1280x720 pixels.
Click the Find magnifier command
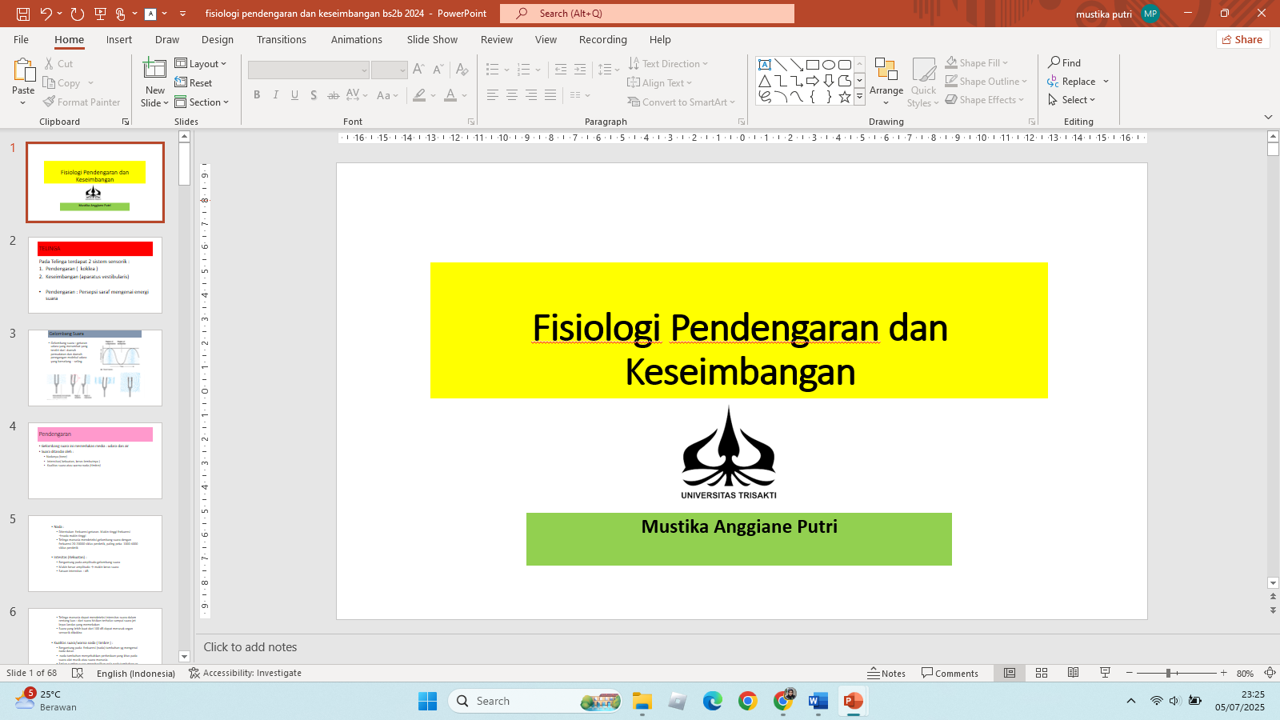pyautogui.click(x=1064, y=63)
